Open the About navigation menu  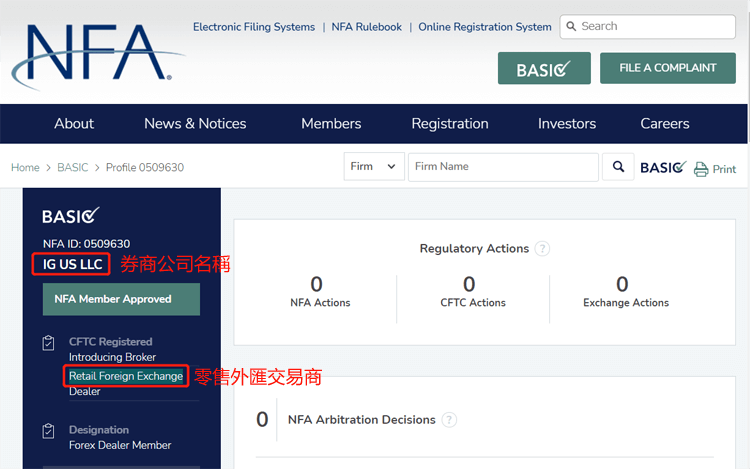(74, 124)
